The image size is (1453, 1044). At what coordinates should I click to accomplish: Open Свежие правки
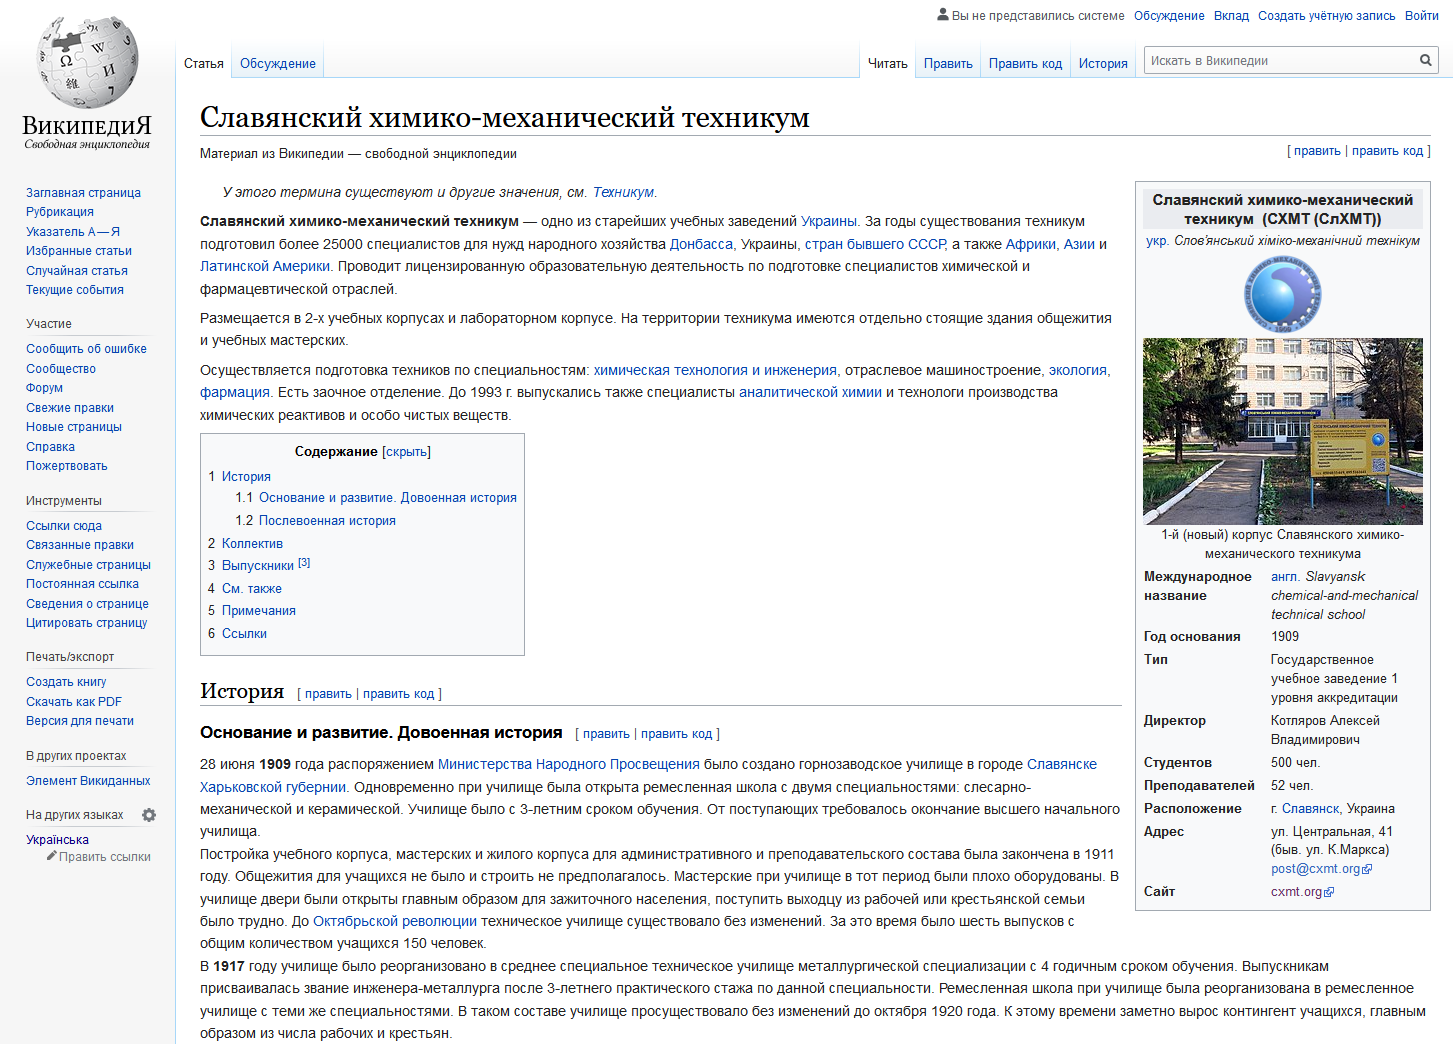coord(70,408)
